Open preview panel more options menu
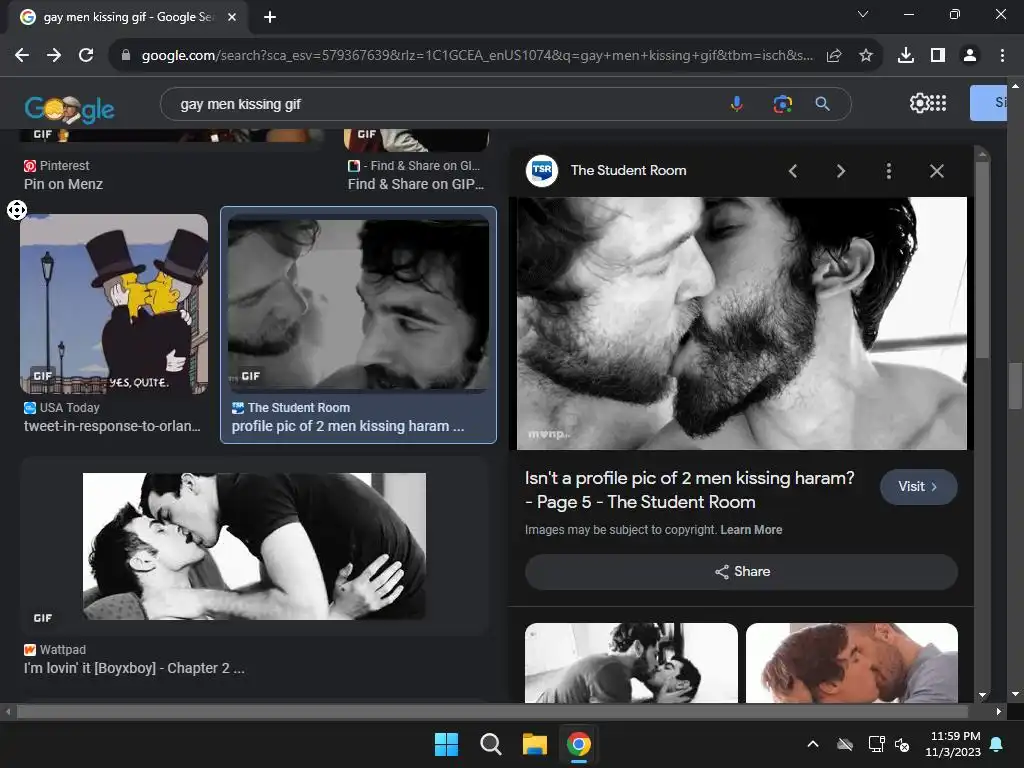Screen dimensions: 1024x768 [x=888, y=171]
